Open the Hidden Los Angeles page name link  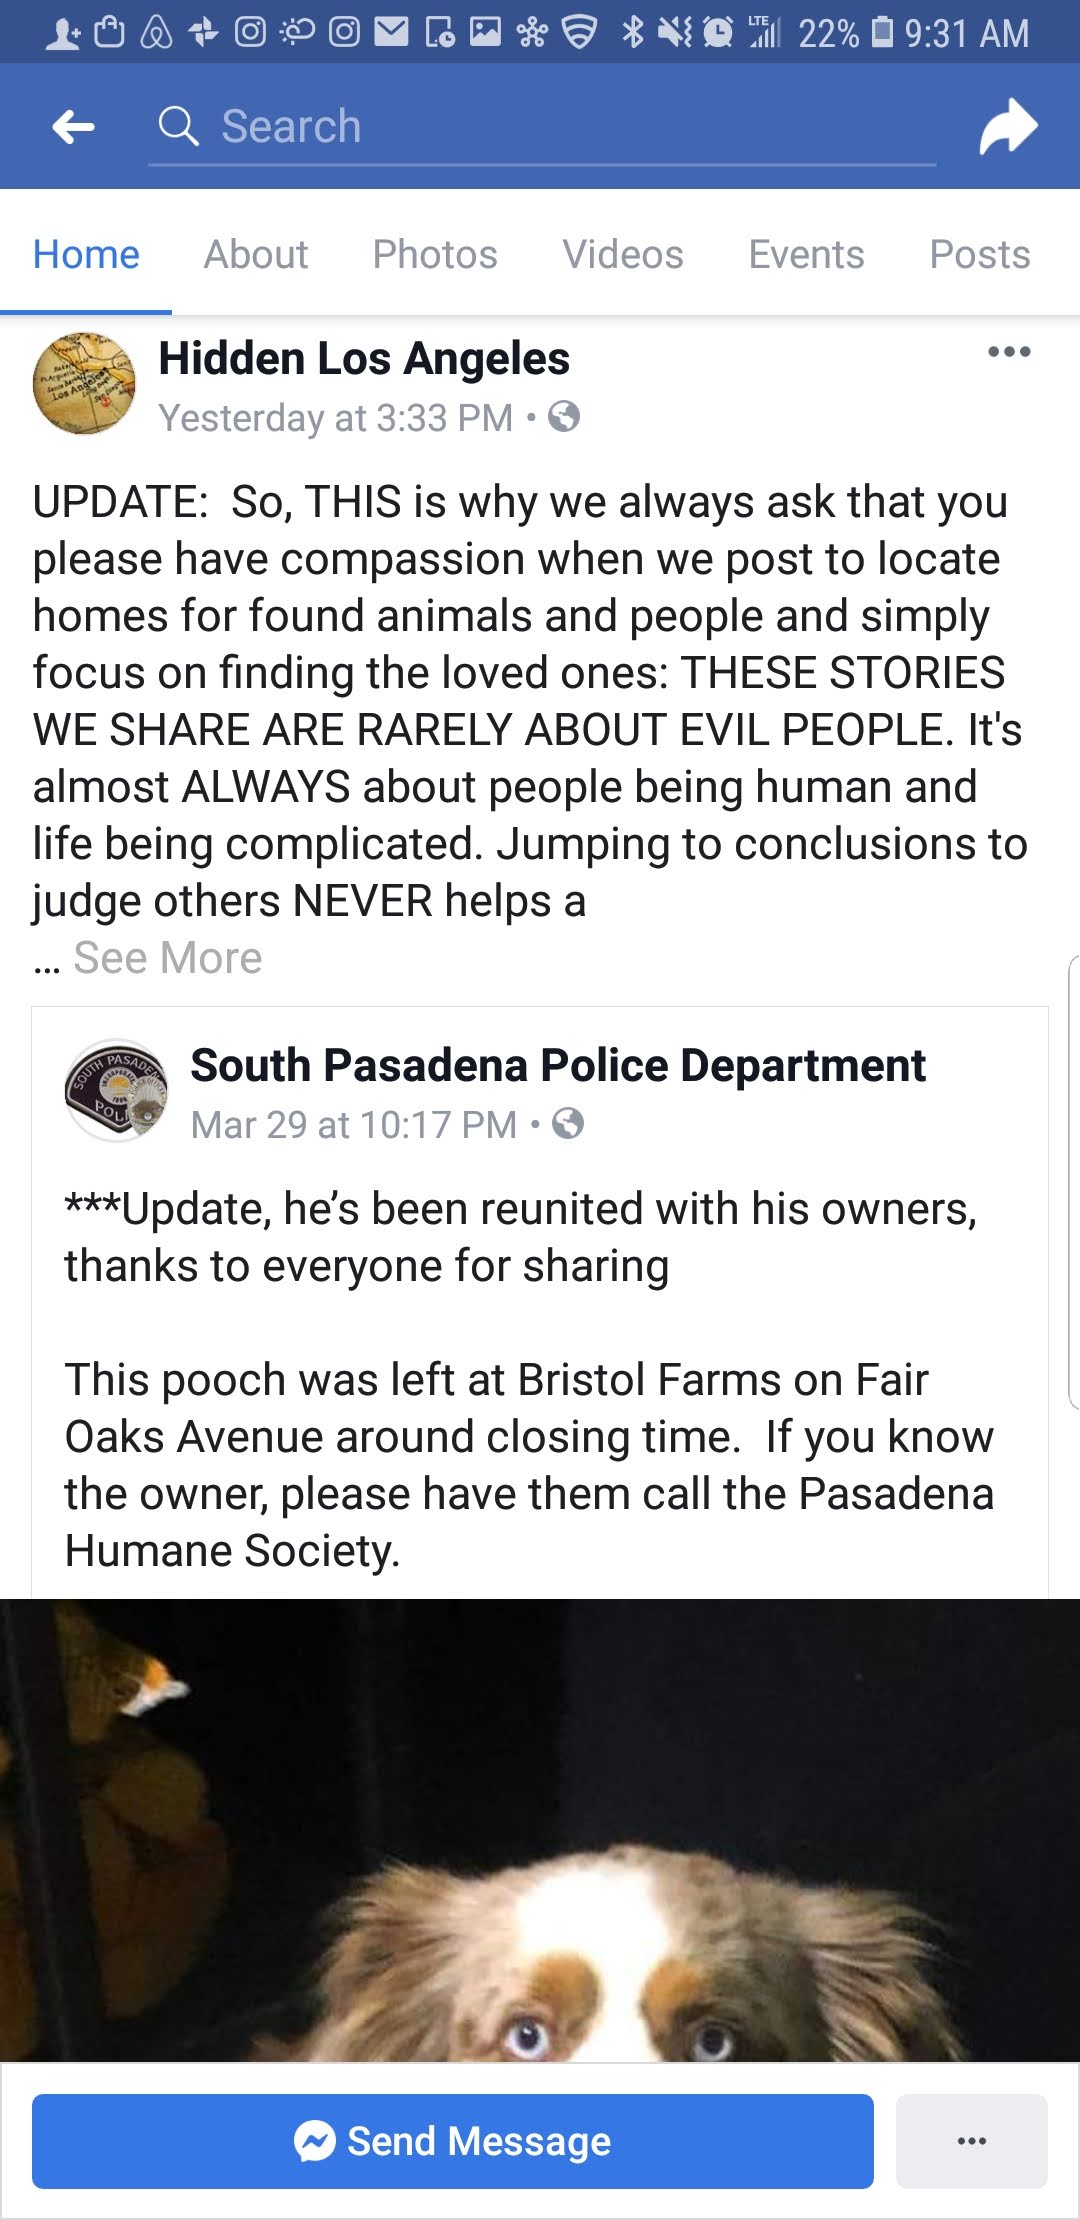(364, 358)
